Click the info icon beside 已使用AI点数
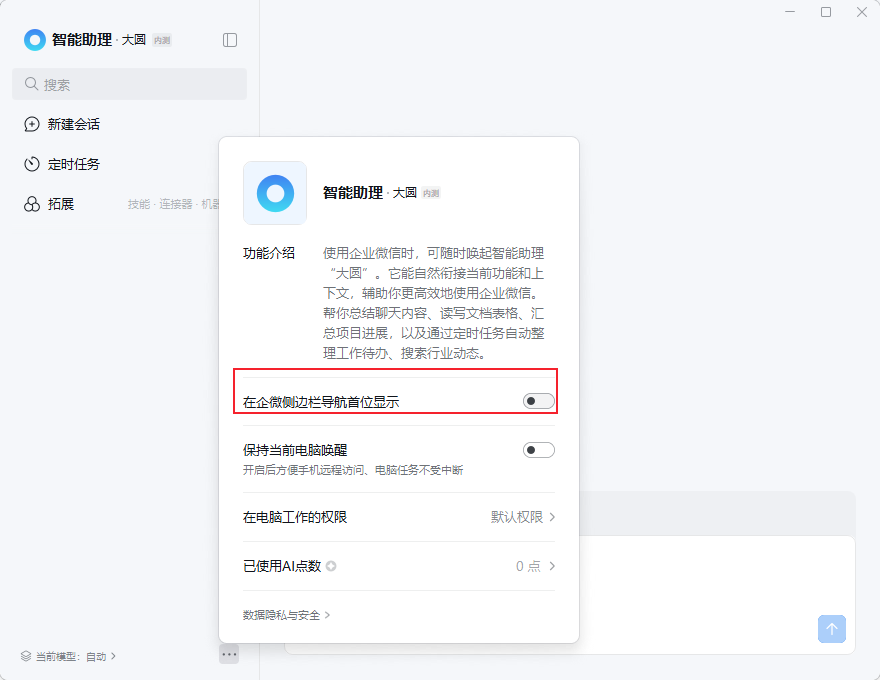 click(x=331, y=566)
